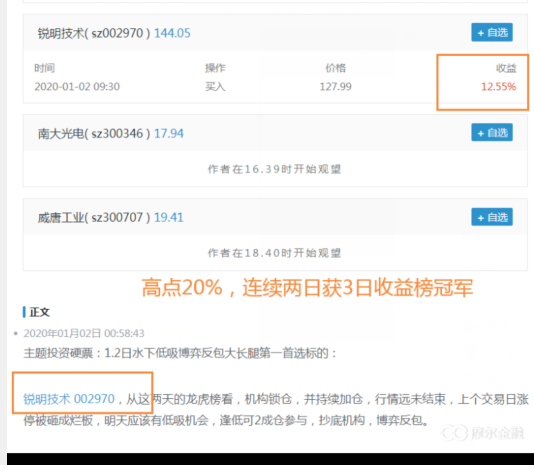Click the 144.05 price of 锐明技术

tap(172, 33)
